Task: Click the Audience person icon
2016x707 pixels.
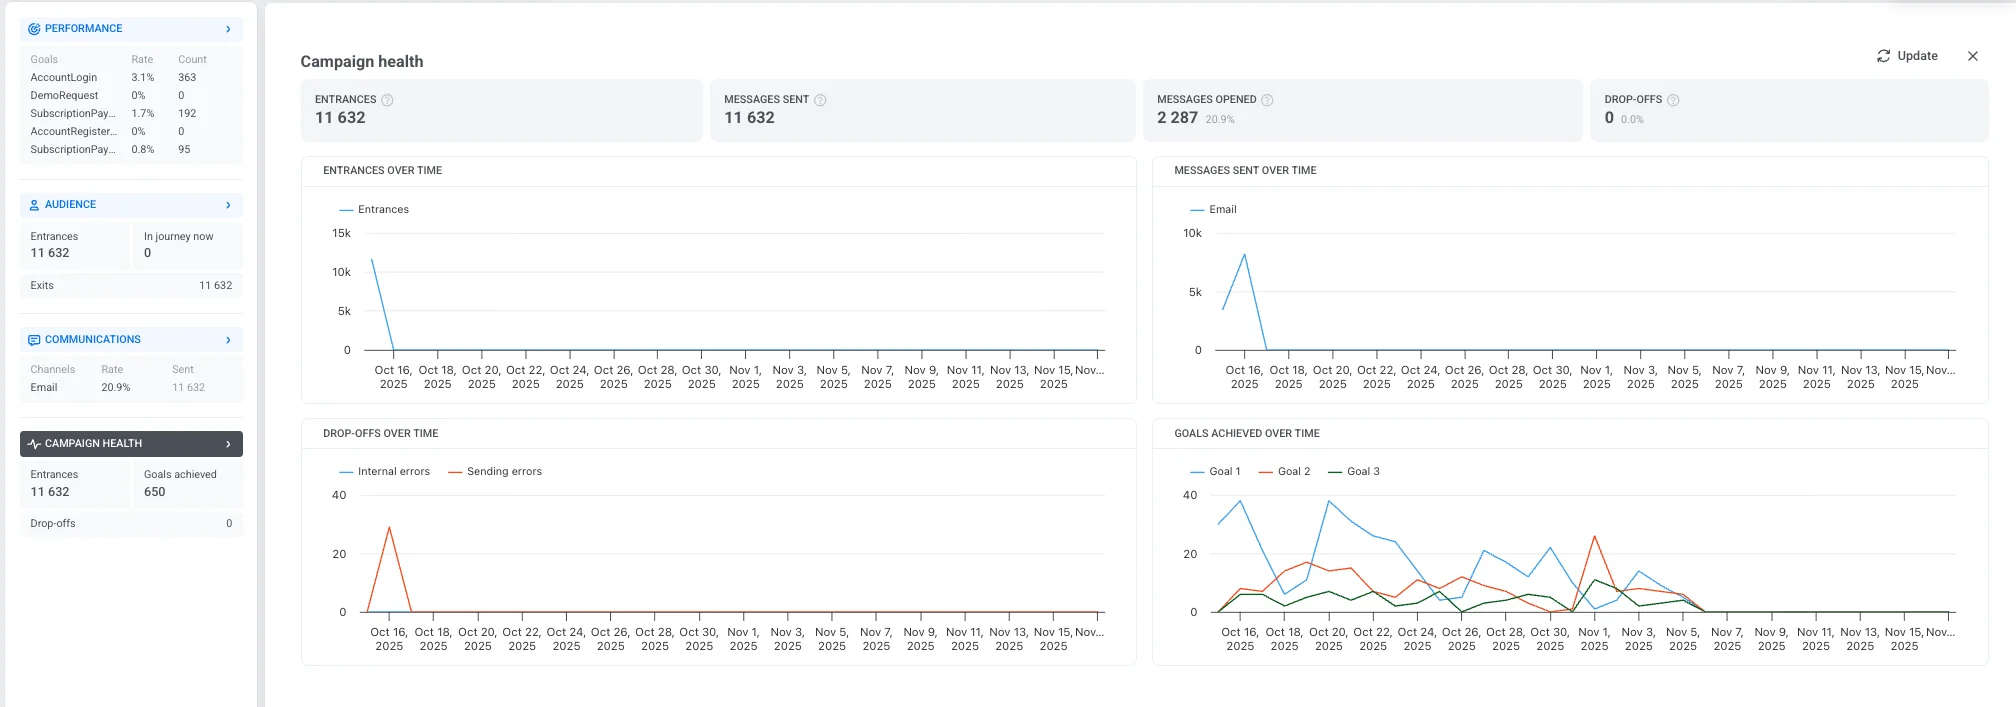Action: (x=34, y=205)
